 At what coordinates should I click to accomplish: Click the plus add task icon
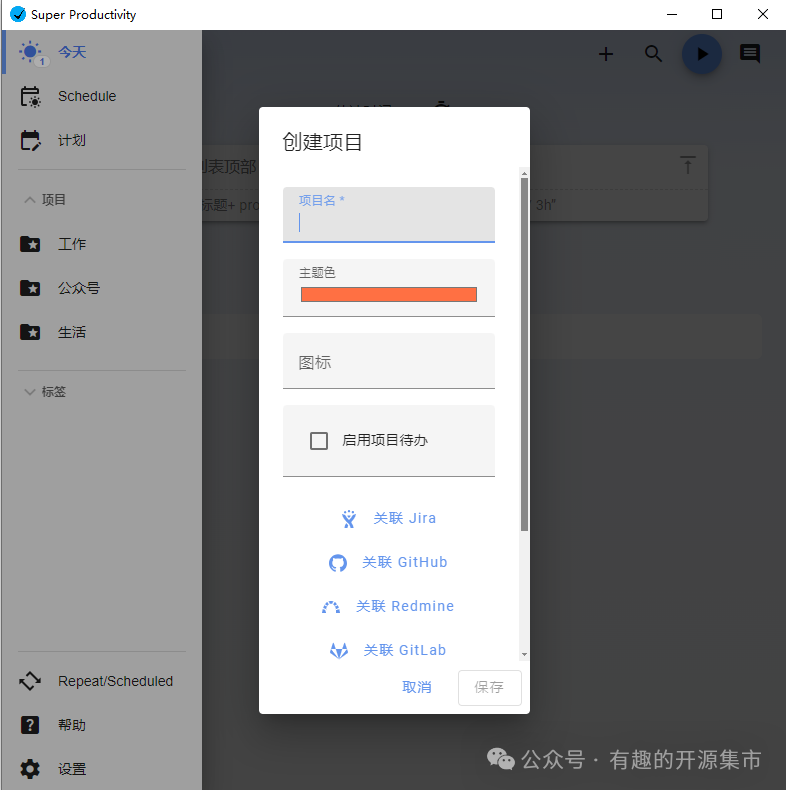pyautogui.click(x=606, y=54)
